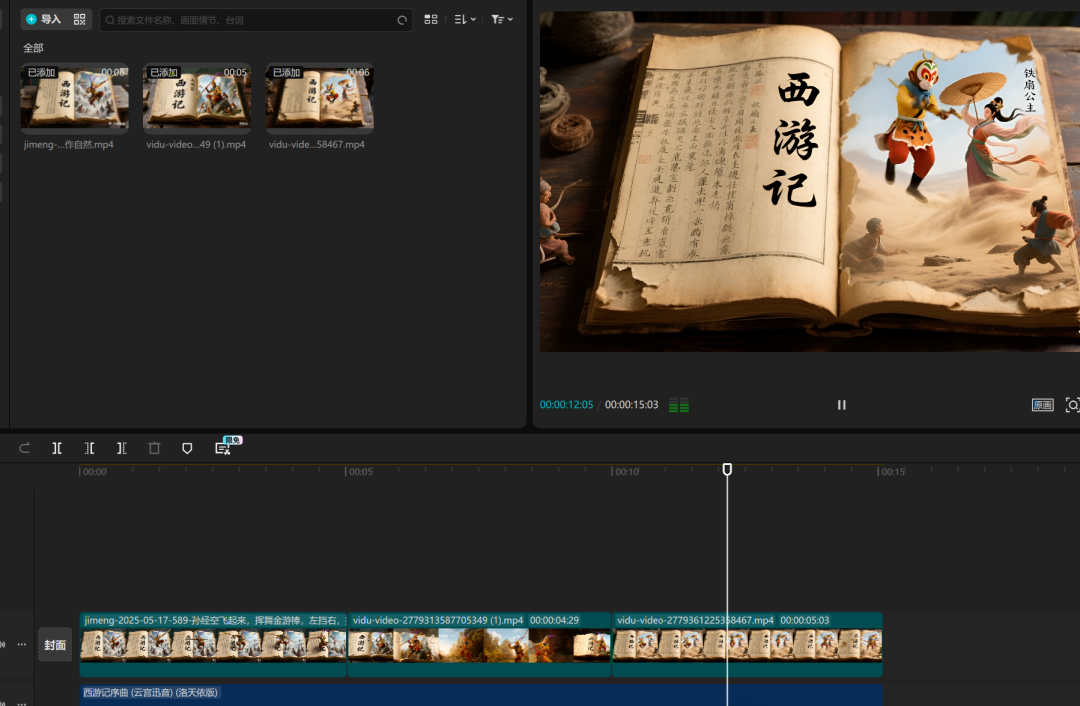Click total duration 00:00:15:03
Image resolution: width=1080 pixels, height=706 pixels.
pos(632,405)
